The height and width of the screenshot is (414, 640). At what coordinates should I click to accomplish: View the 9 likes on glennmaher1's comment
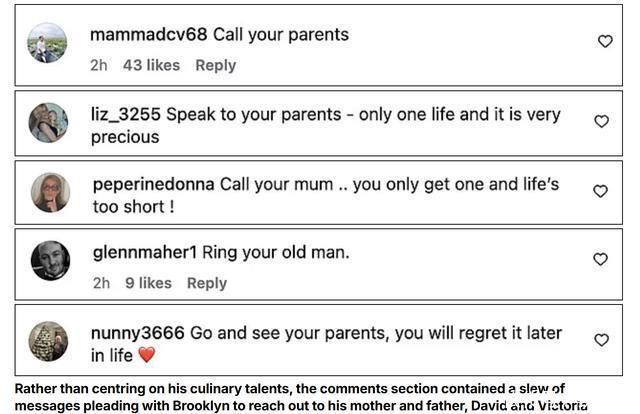148,283
